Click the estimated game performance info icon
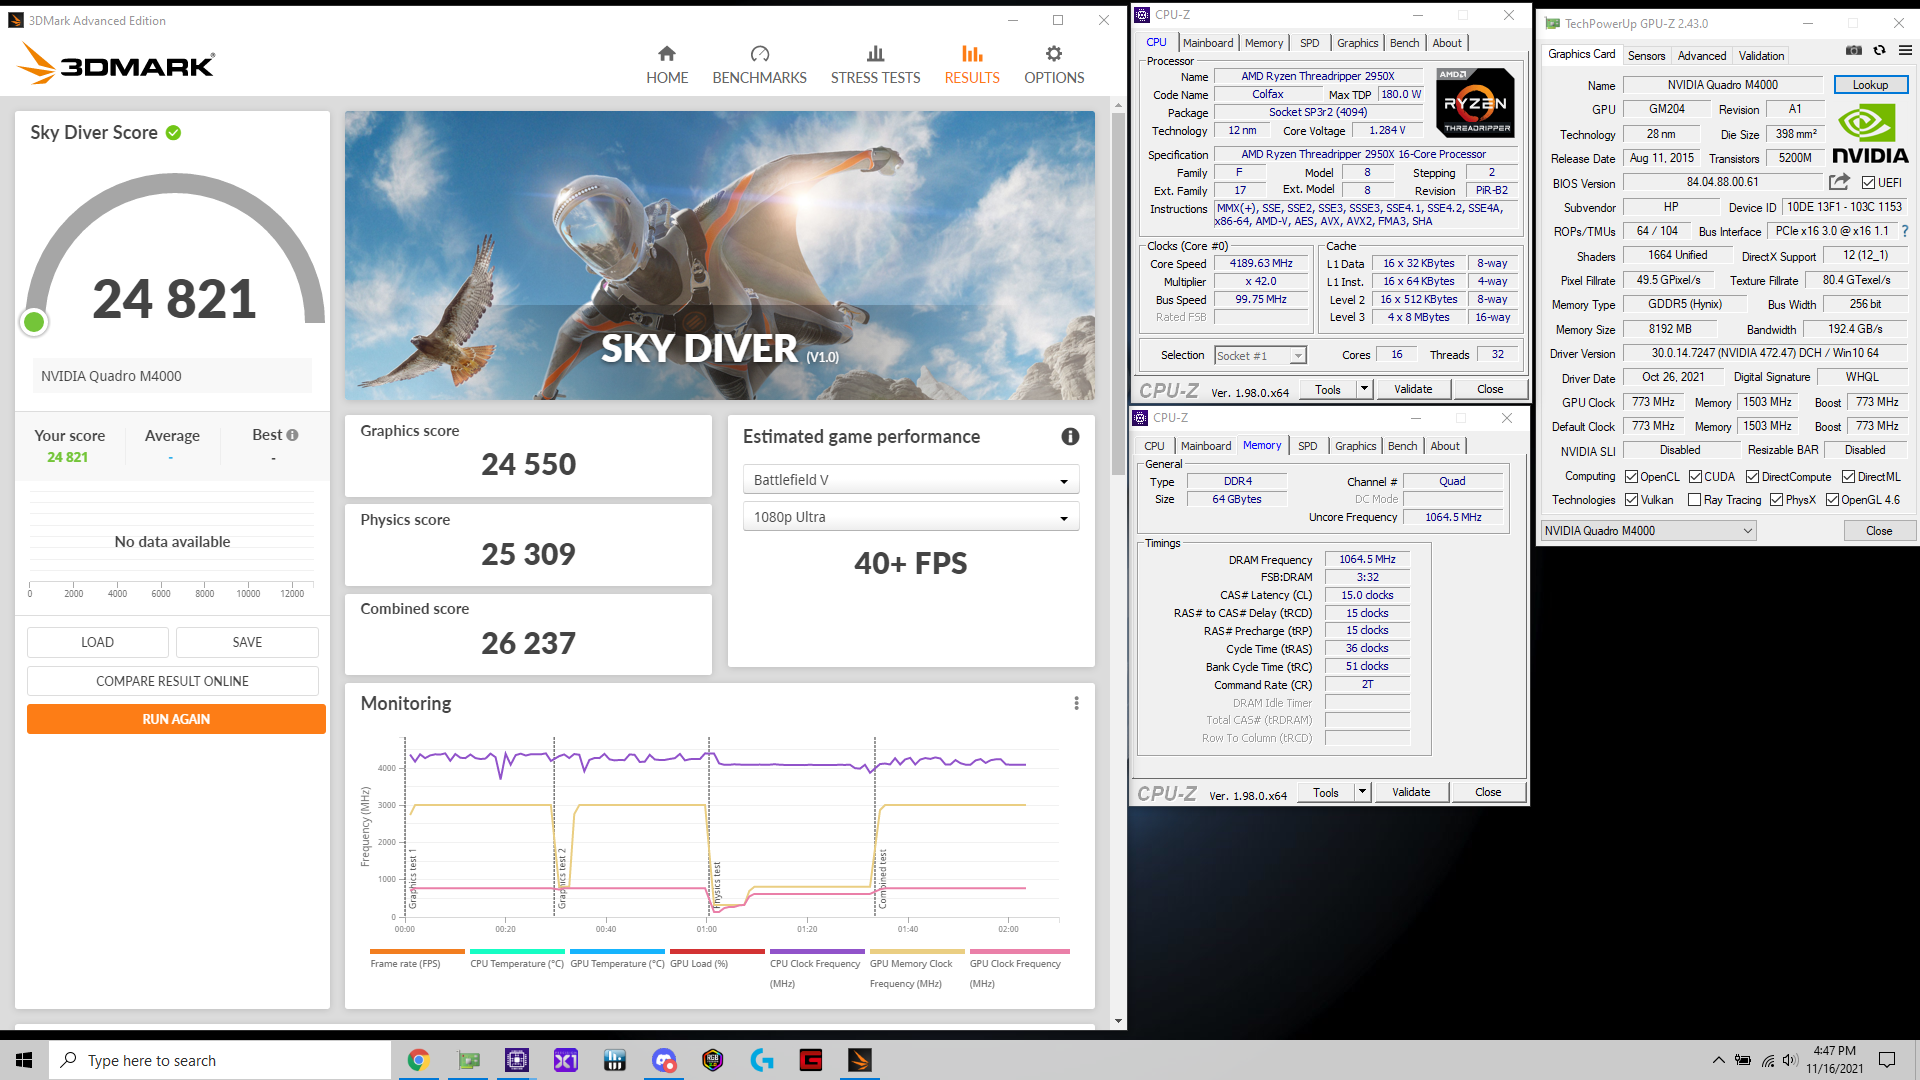The width and height of the screenshot is (1920, 1080). click(1070, 437)
